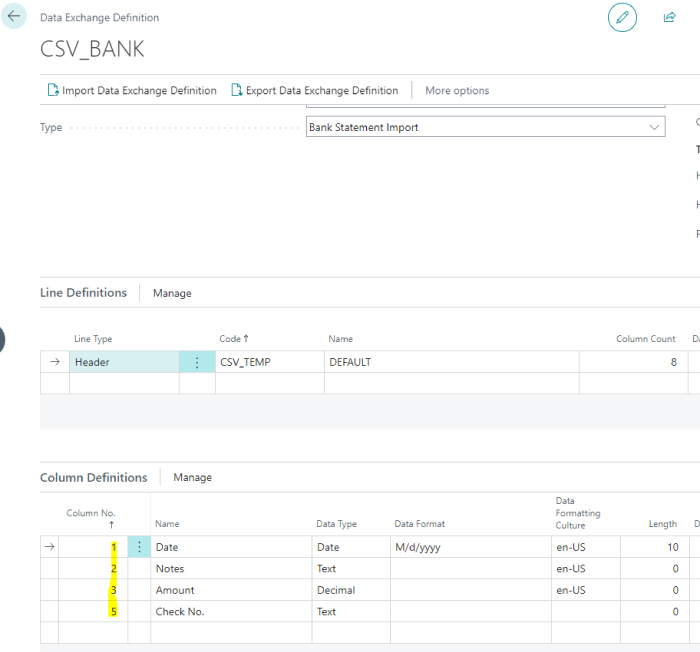The height and width of the screenshot is (652, 700).
Task: Click Export Data Exchange Definition
Action: click(315, 90)
